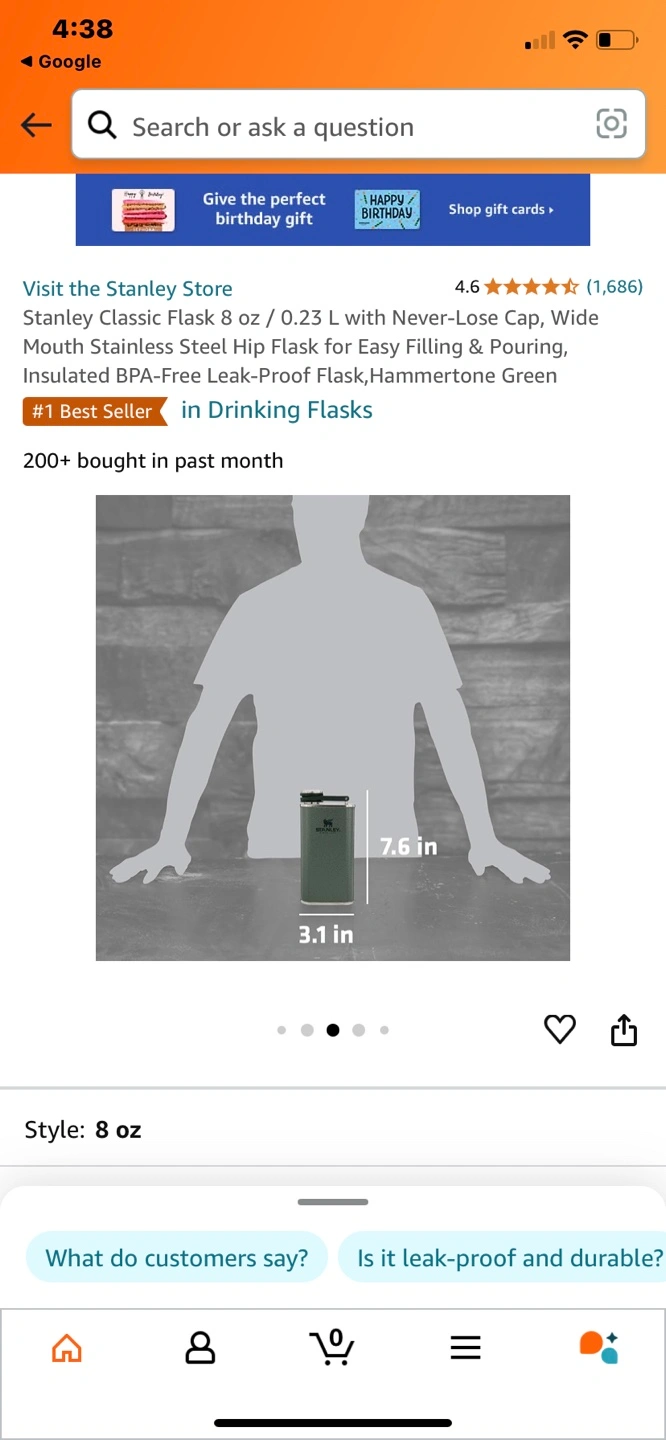The width and height of the screenshot is (666, 1440).
Task: Select the fourth image carousel dot
Action: pos(359,1030)
